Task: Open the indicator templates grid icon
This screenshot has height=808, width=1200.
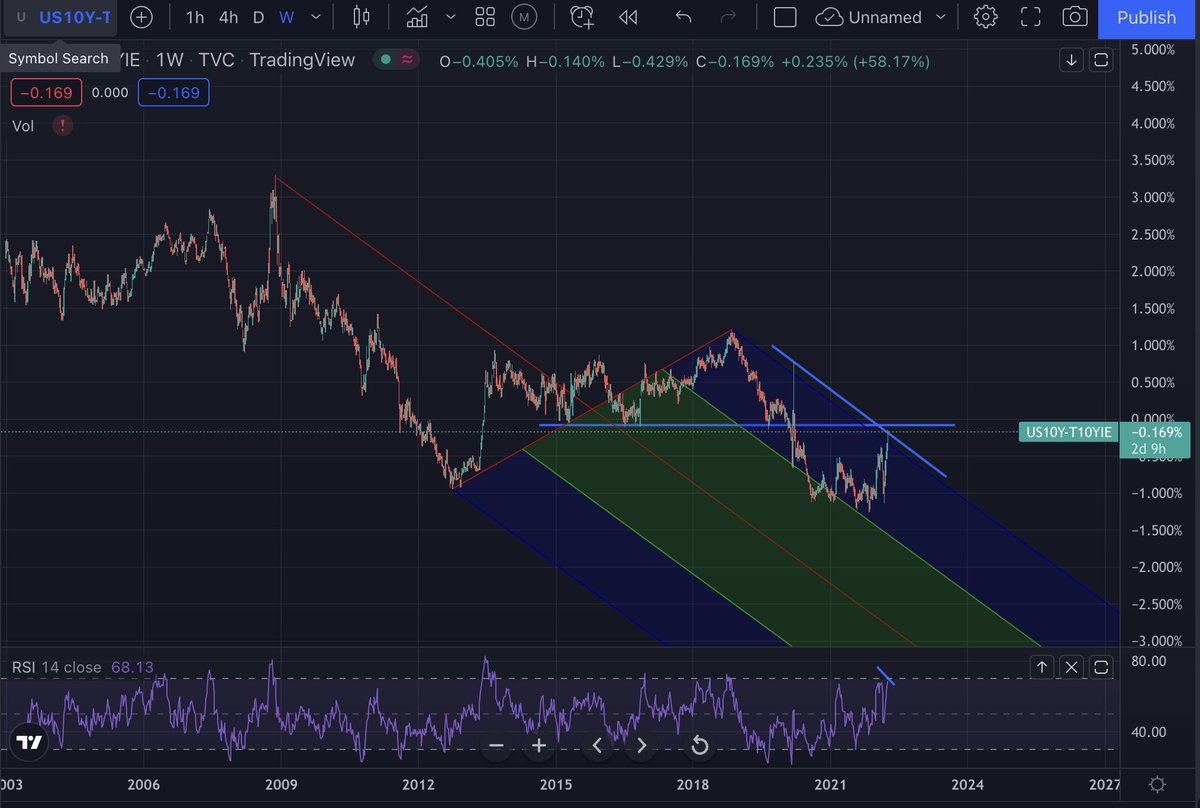Action: pos(485,17)
